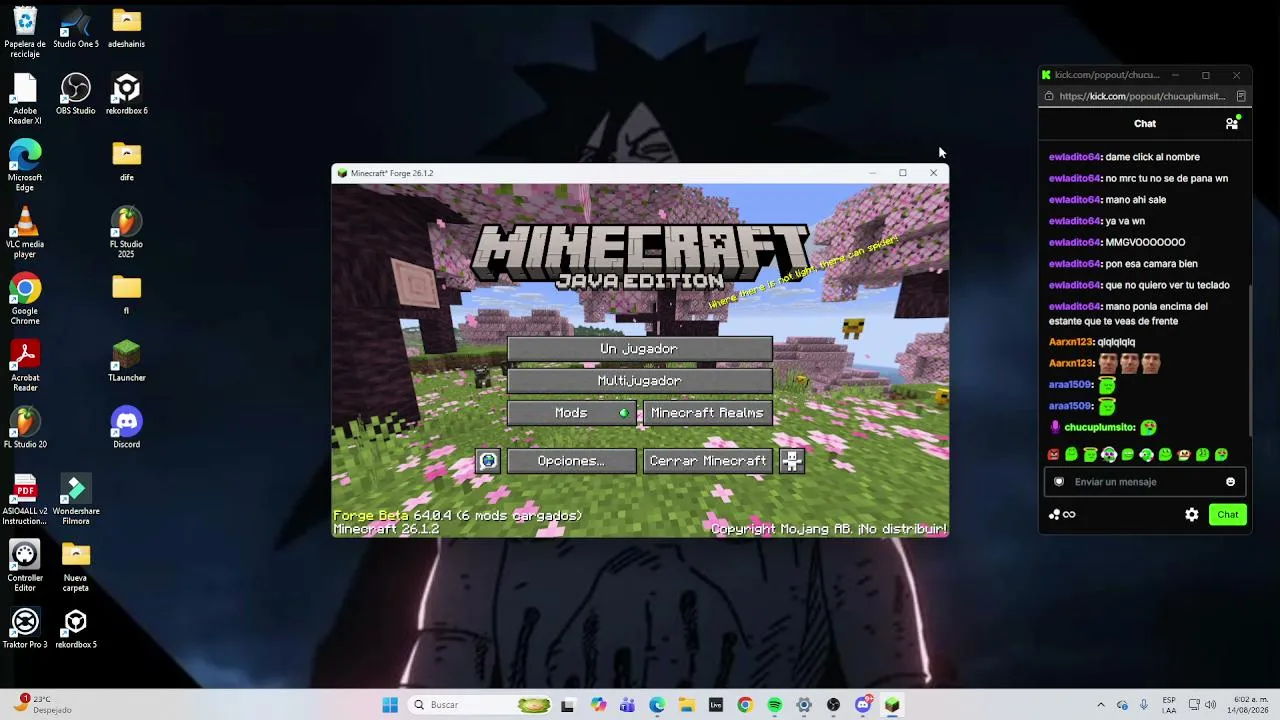The height and width of the screenshot is (720, 1280).
Task: Open the Recycle Bin desktop icon
Action: click(x=25, y=33)
